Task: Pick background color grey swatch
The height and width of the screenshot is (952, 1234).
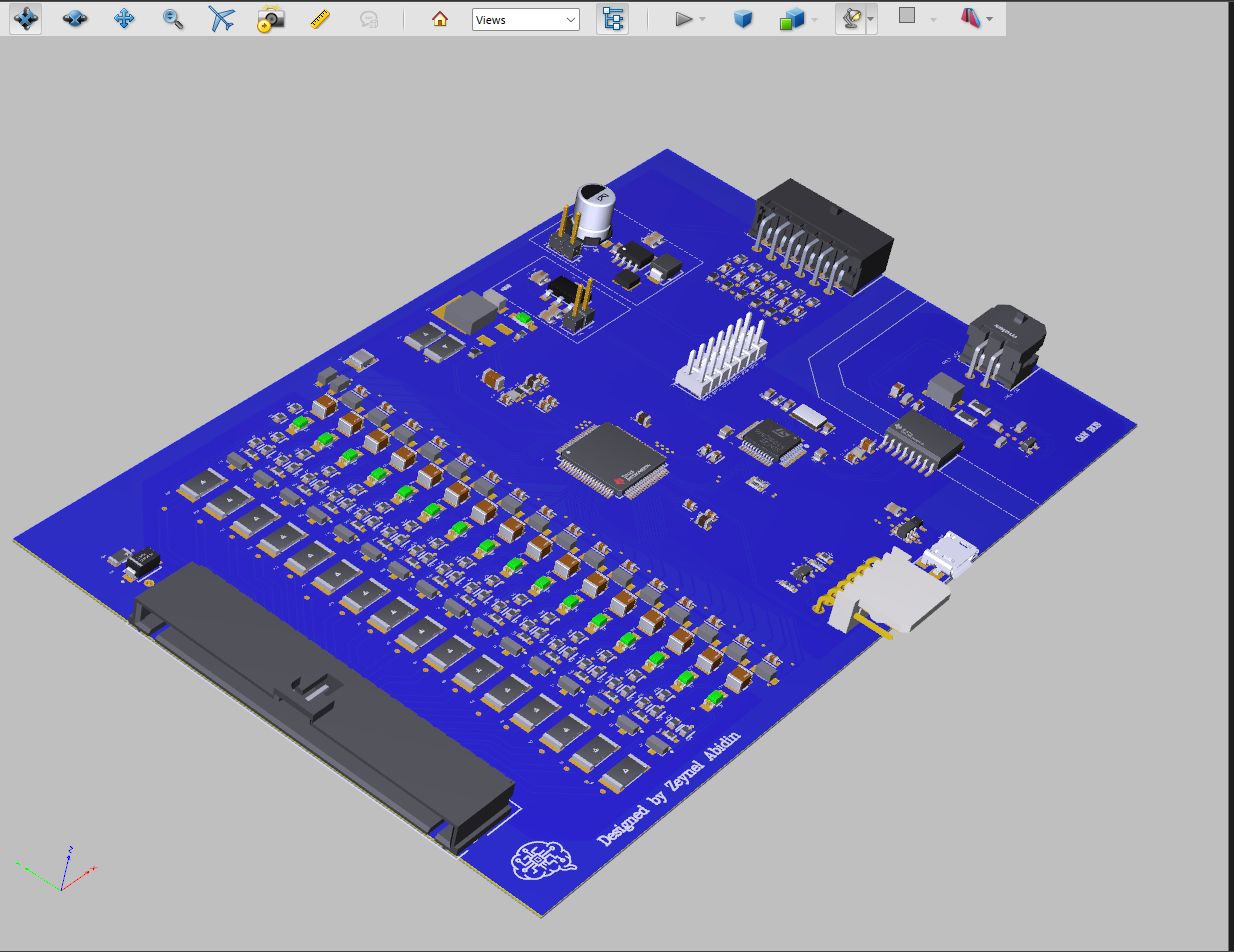Action: pyautogui.click(x=907, y=16)
